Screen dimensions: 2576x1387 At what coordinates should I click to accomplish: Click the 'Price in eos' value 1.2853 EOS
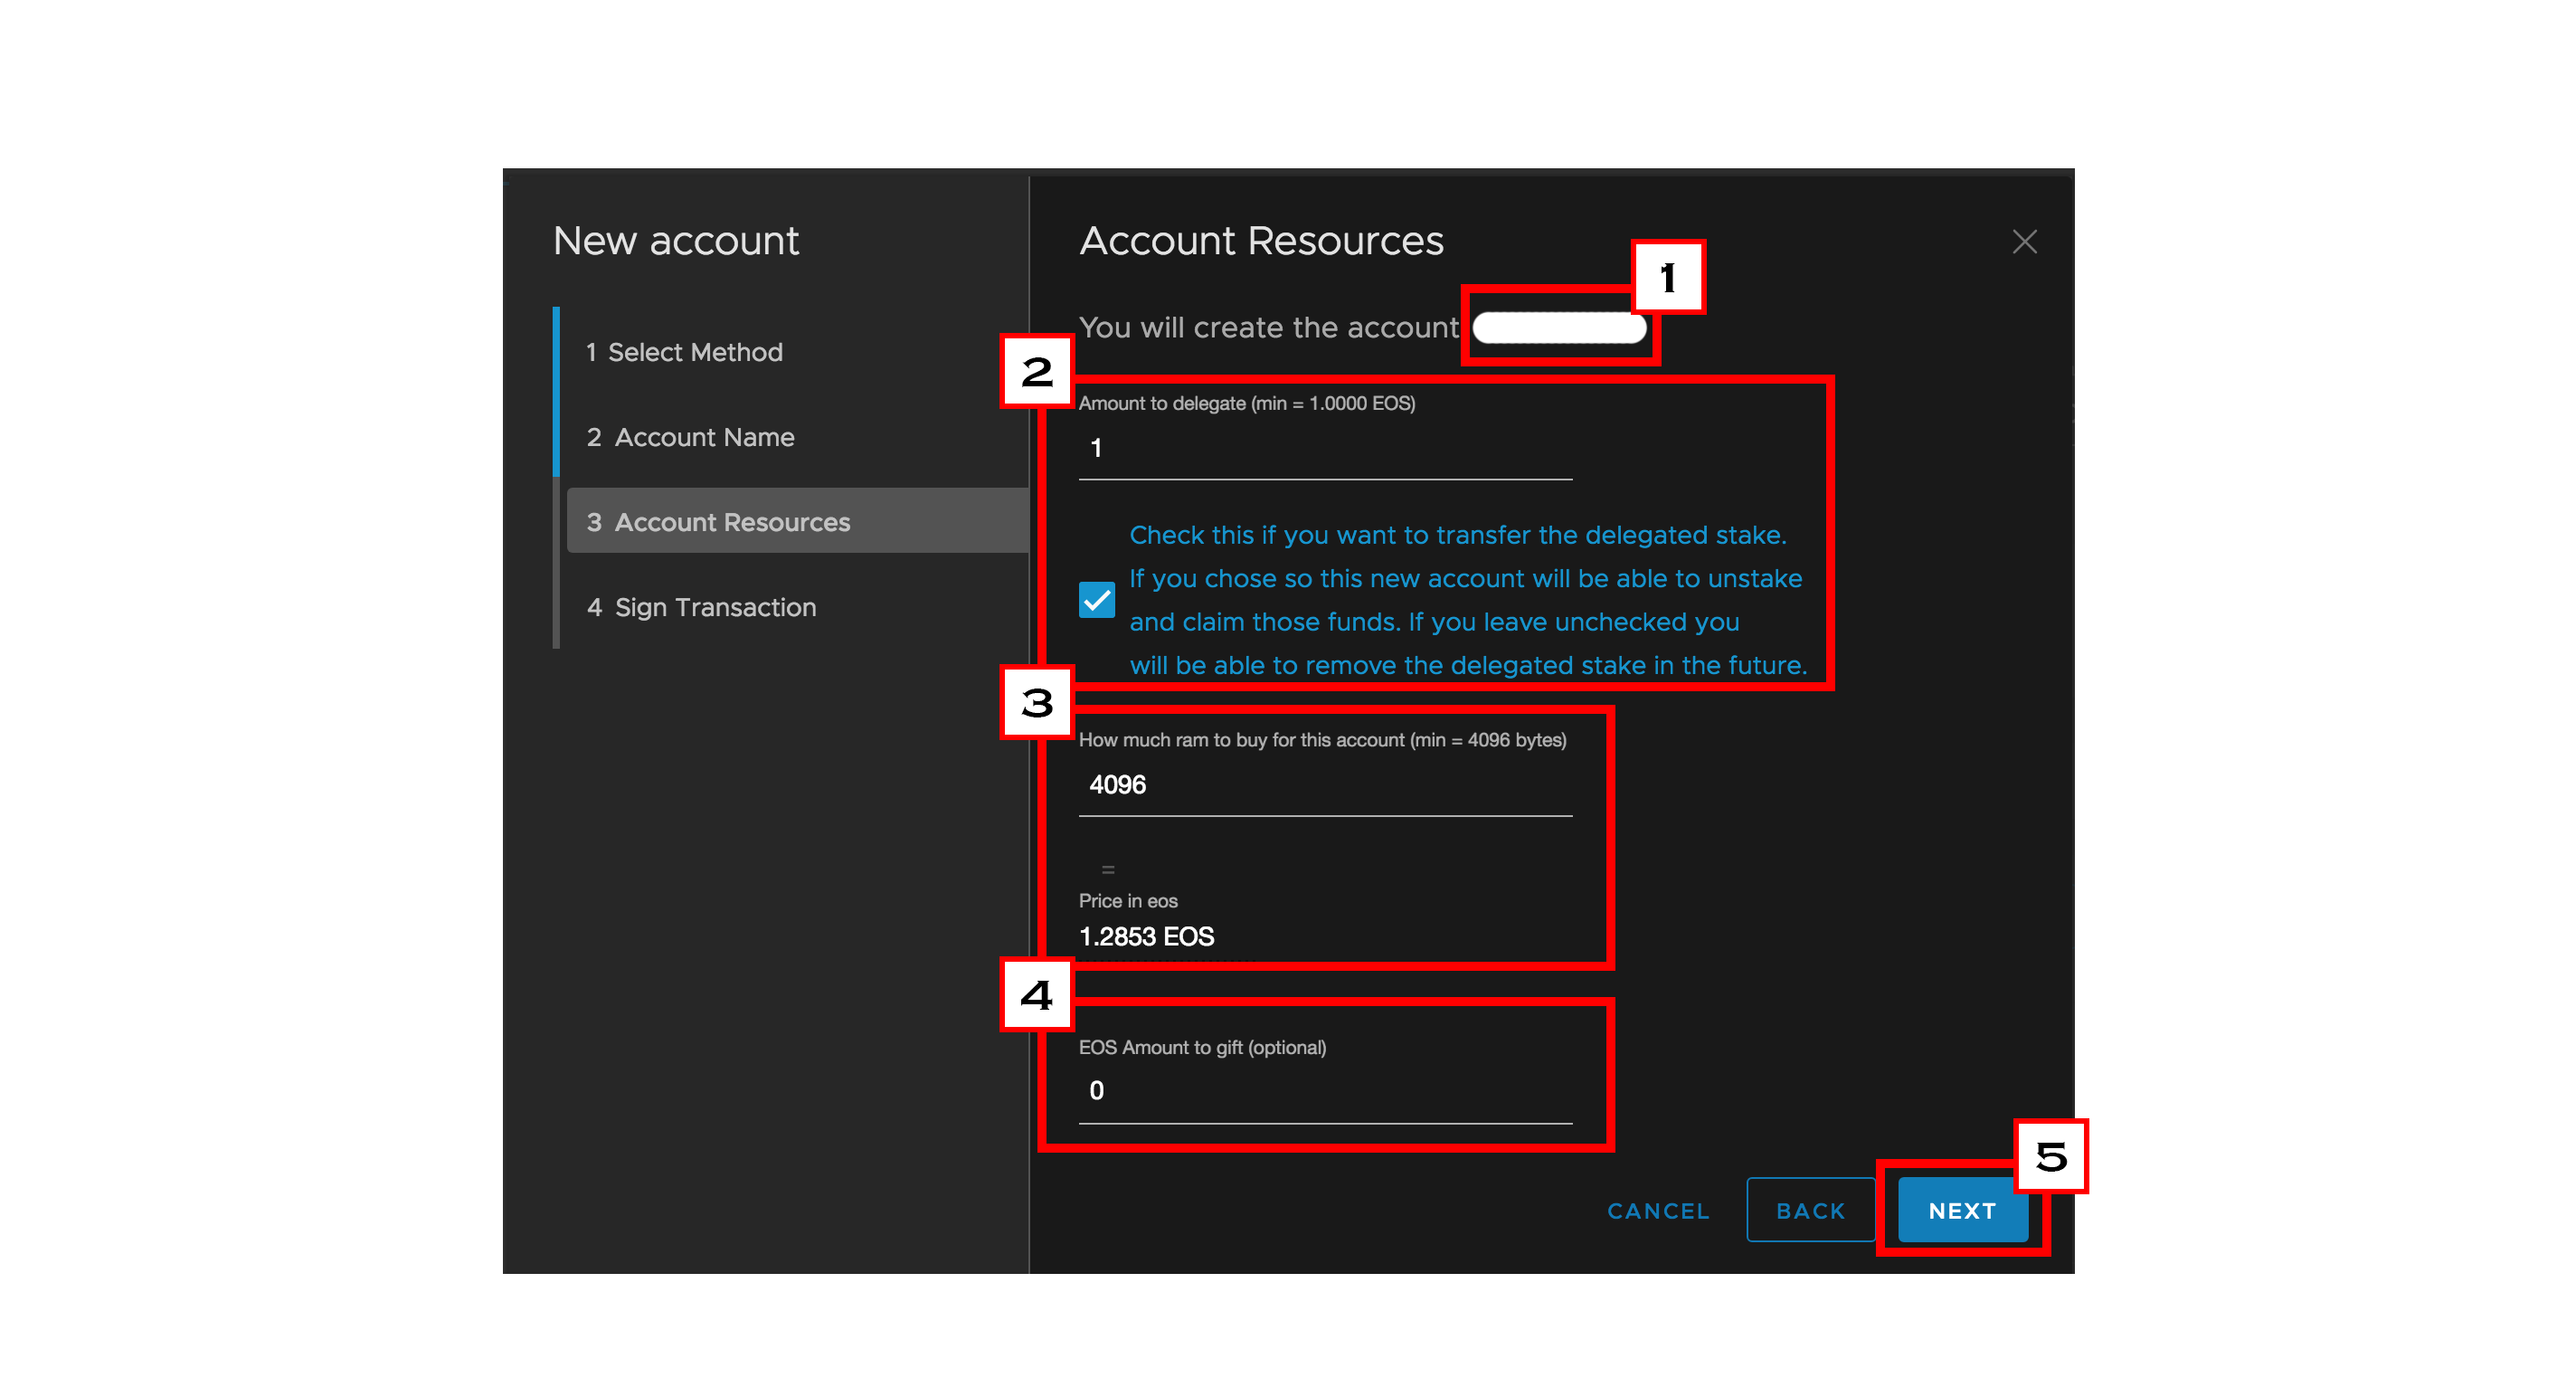(x=1146, y=937)
